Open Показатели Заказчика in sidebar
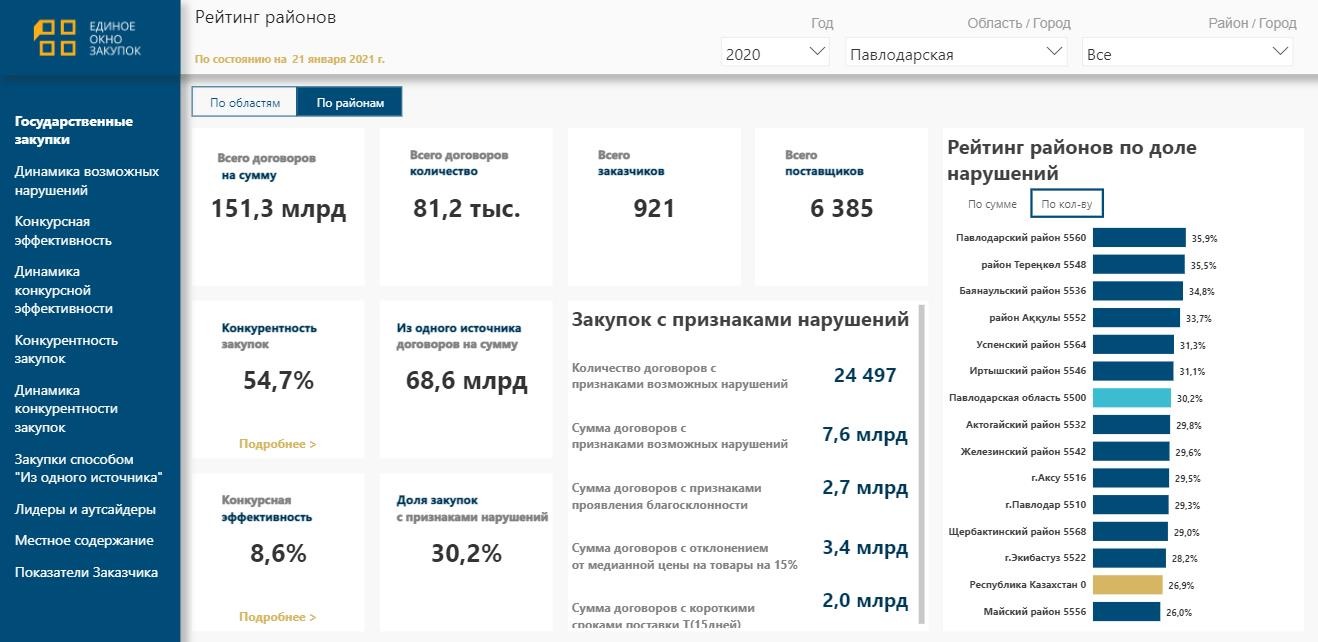The height and width of the screenshot is (642, 1318). [x=86, y=573]
